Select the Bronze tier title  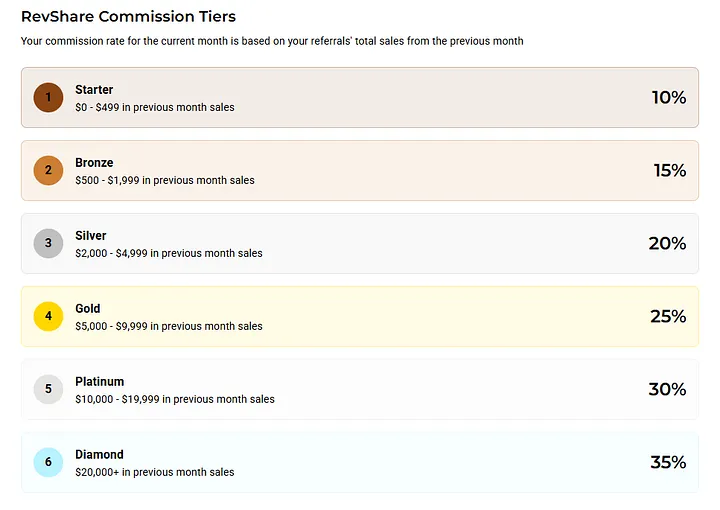94,163
